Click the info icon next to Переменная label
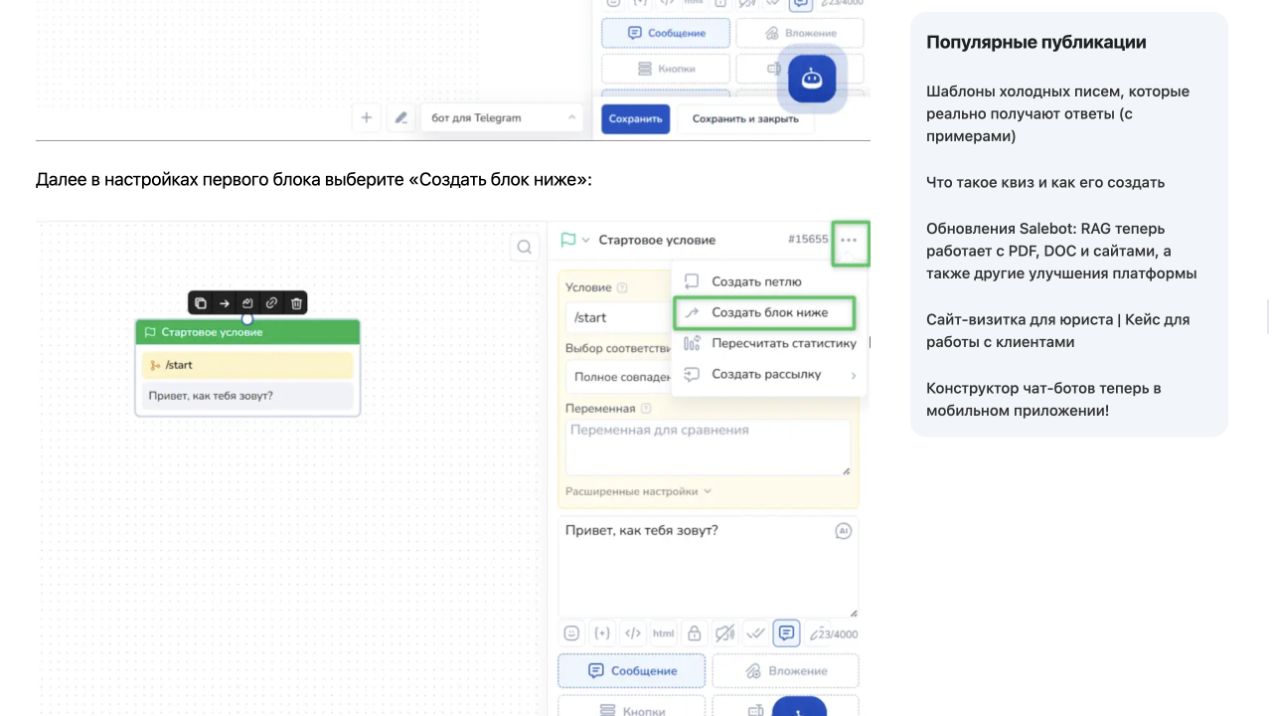 tap(646, 408)
